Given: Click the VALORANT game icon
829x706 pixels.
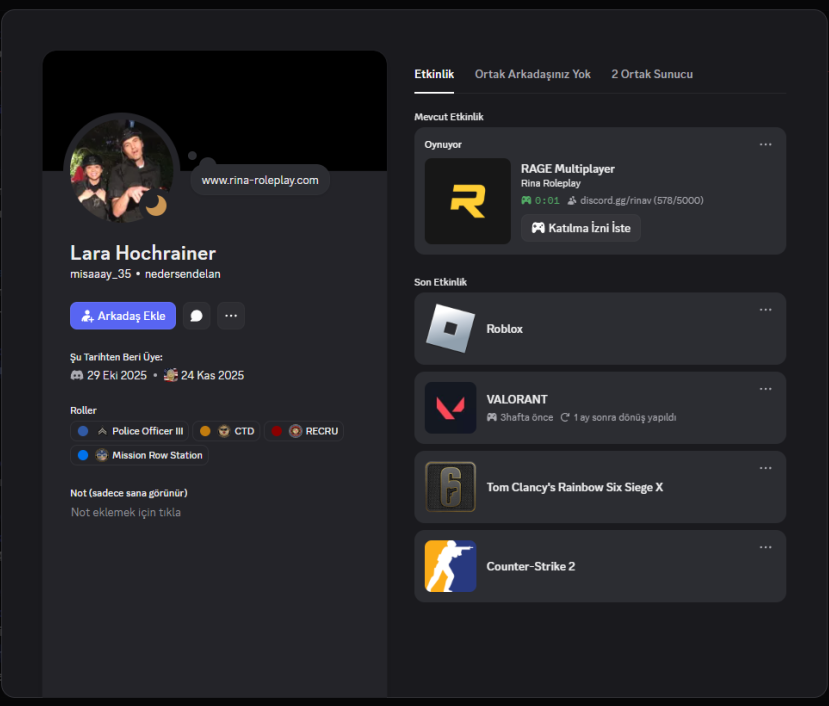Looking at the screenshot, I should (450, 408).
